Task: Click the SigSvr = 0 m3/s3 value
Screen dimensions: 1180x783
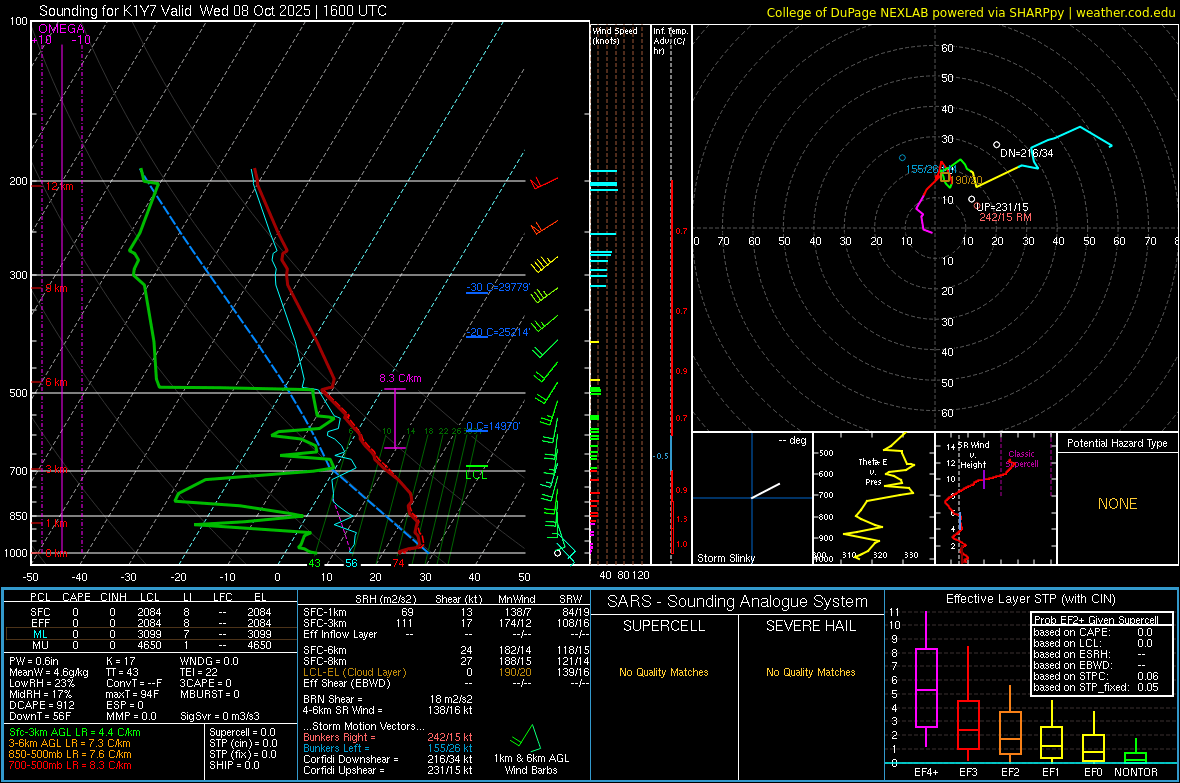Action: point(220,717)
